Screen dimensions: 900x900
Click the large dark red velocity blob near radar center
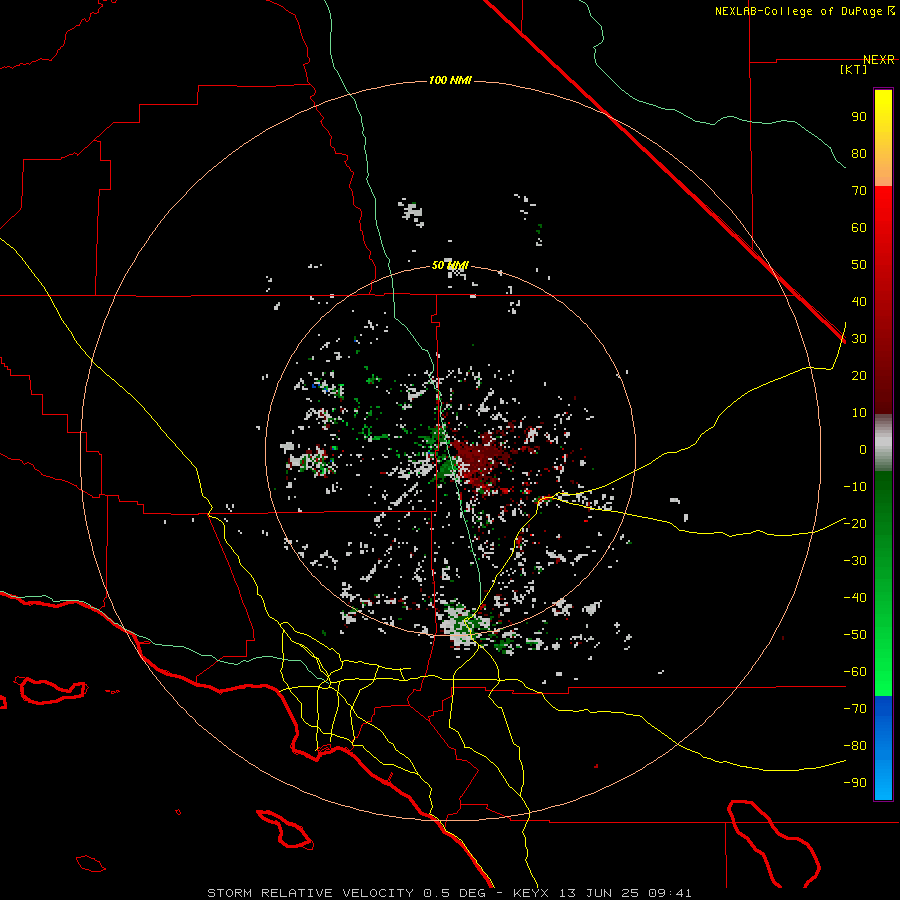[x=479, y=459]
